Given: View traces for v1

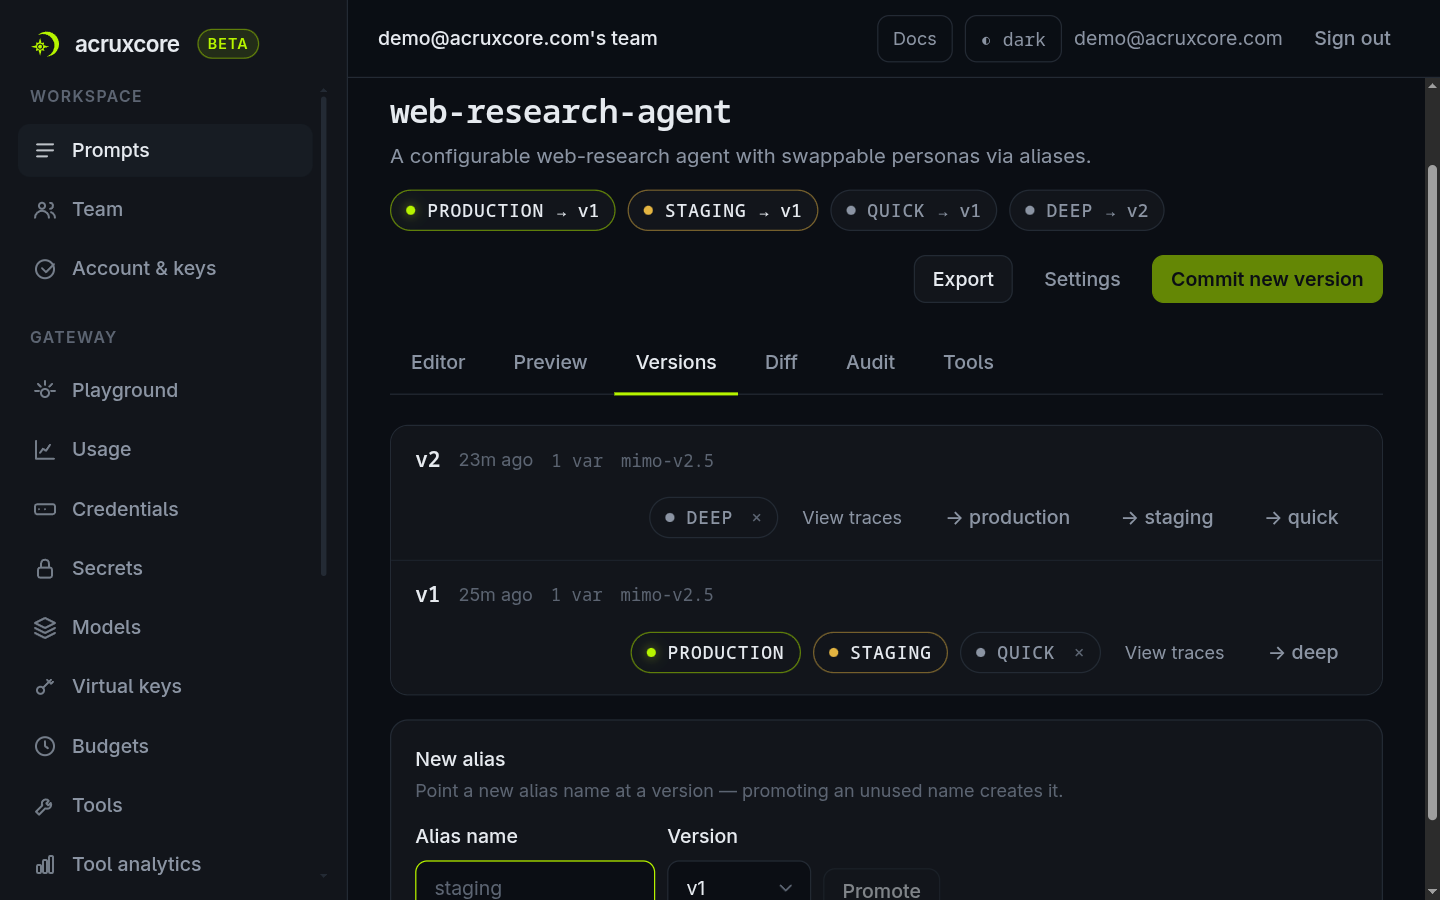Looking at the screenshot, I should [1174, 653].
